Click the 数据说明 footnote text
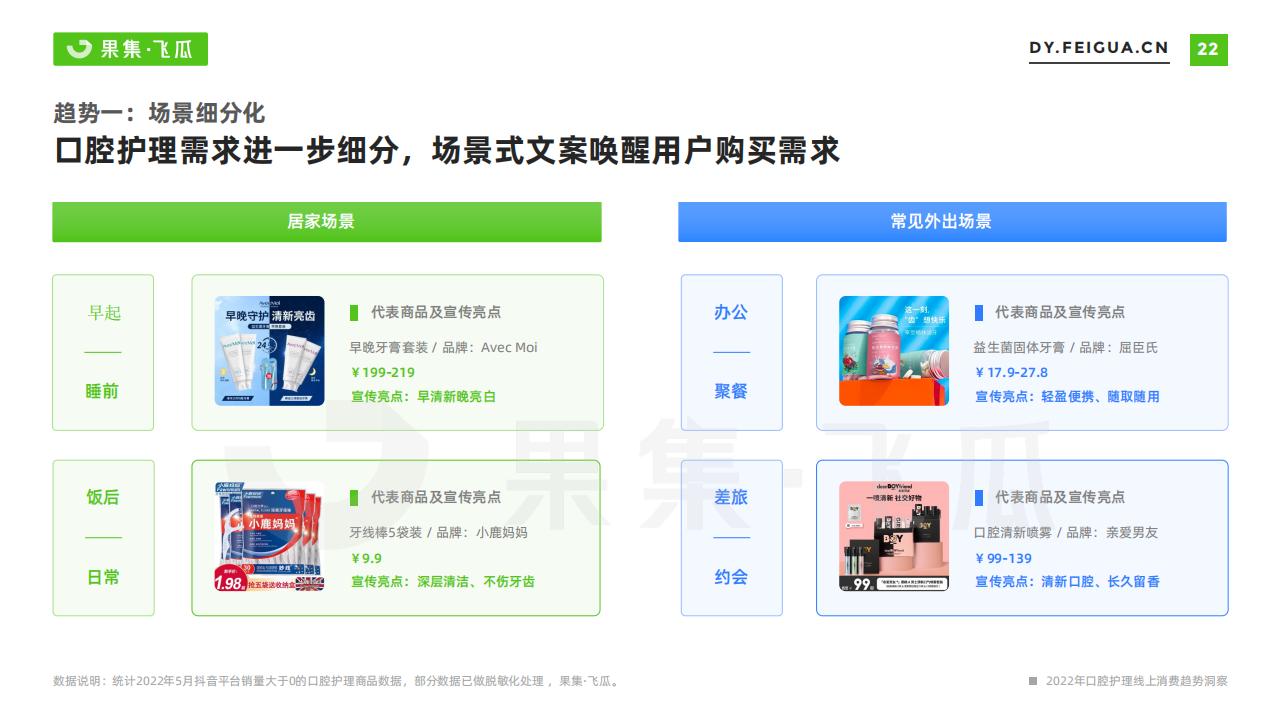Screen dimensions: 1280x720 coord(338,681)
